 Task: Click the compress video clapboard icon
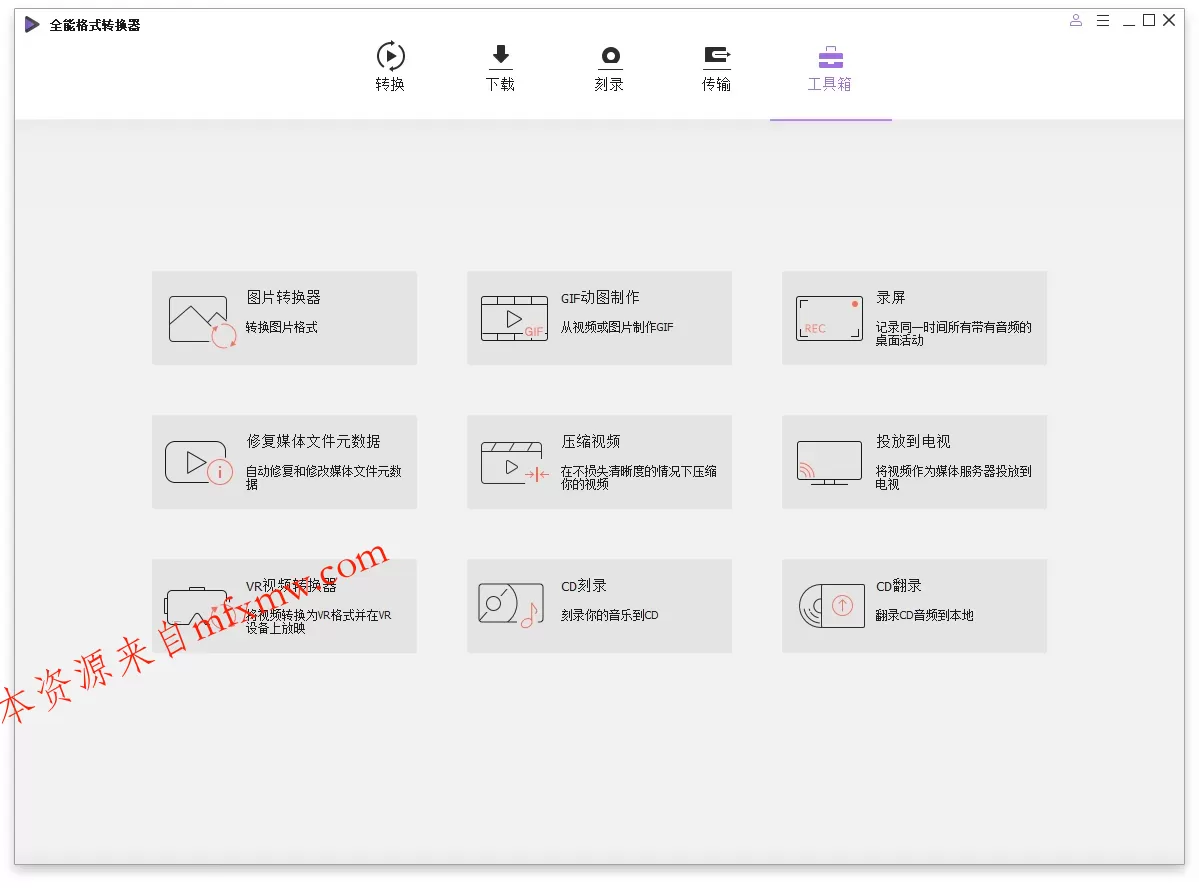click(x=515, y=463)
